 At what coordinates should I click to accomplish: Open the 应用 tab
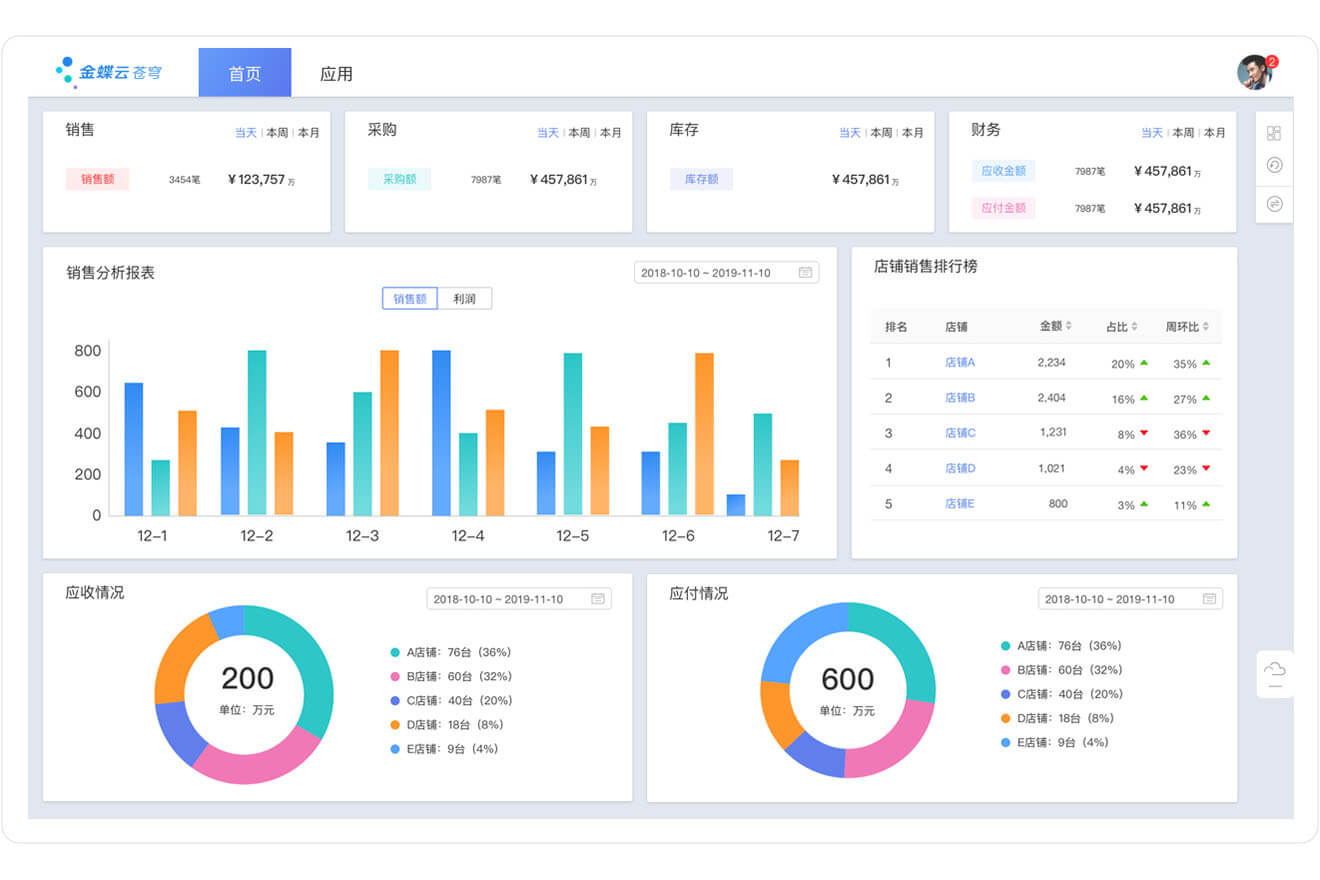pos(336,74)
